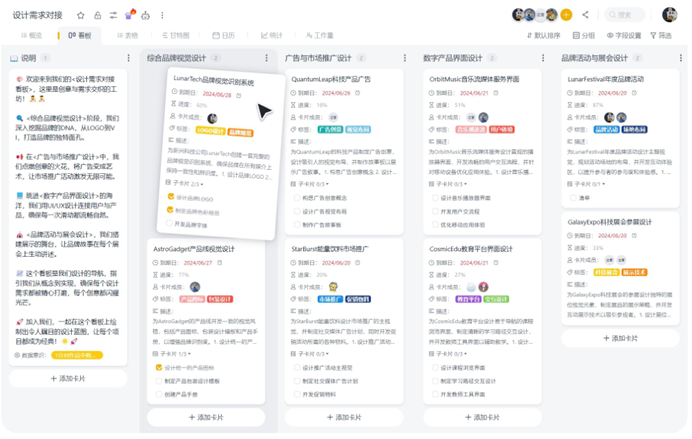
Task: Open the 分组 grouping dropdown
Action: click(583, 36)
